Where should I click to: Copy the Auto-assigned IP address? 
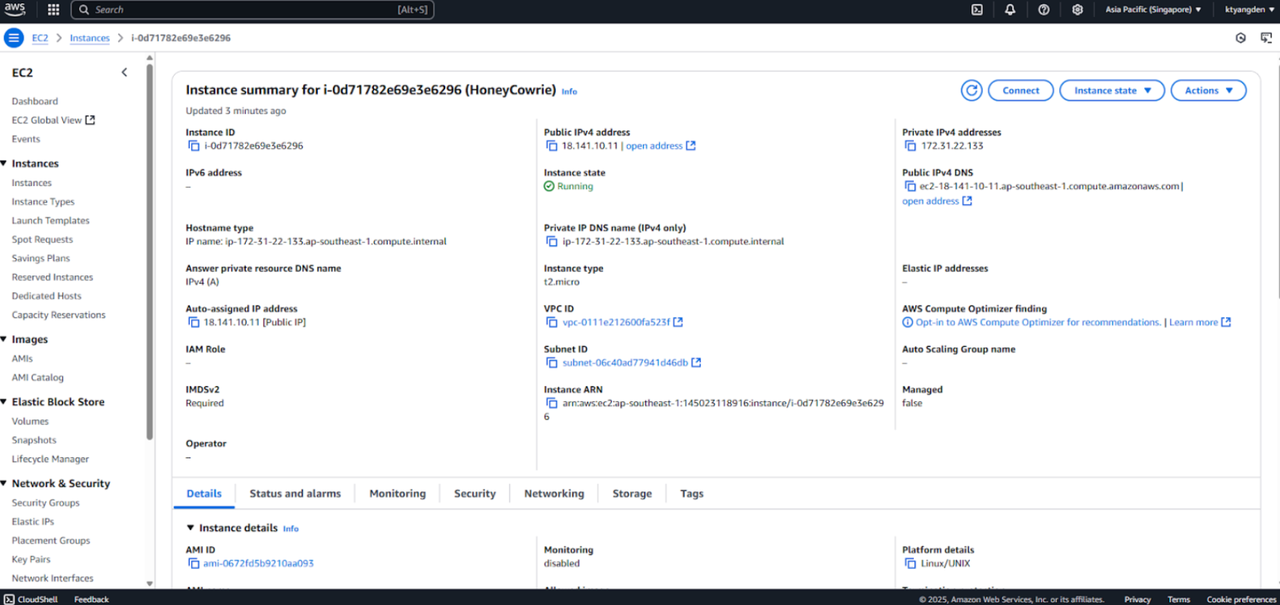click(x=194, y=323)
